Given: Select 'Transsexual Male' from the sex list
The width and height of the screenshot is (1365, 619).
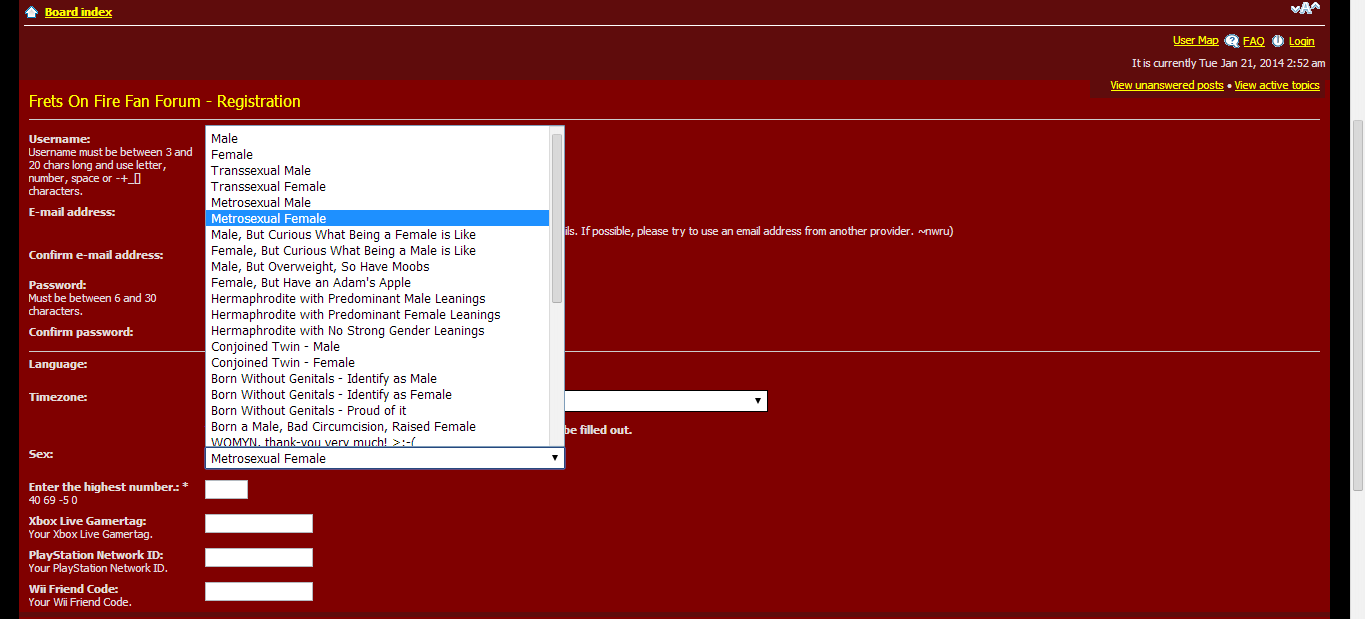Looking at the screenshot, I should [x=378, y=171].
